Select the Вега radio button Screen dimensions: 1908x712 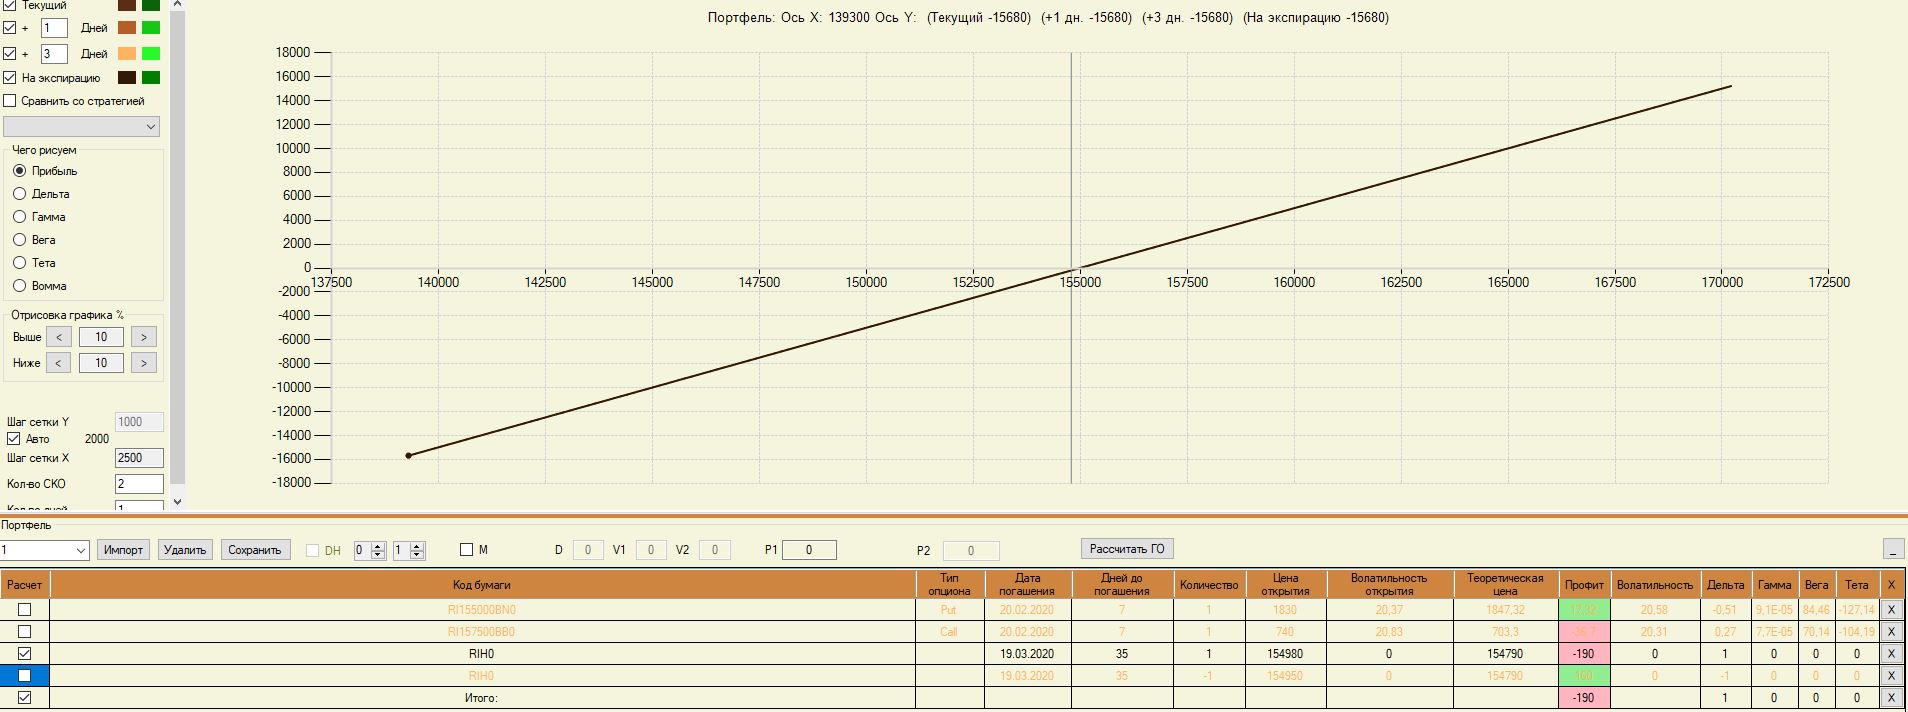pos(19,240)
